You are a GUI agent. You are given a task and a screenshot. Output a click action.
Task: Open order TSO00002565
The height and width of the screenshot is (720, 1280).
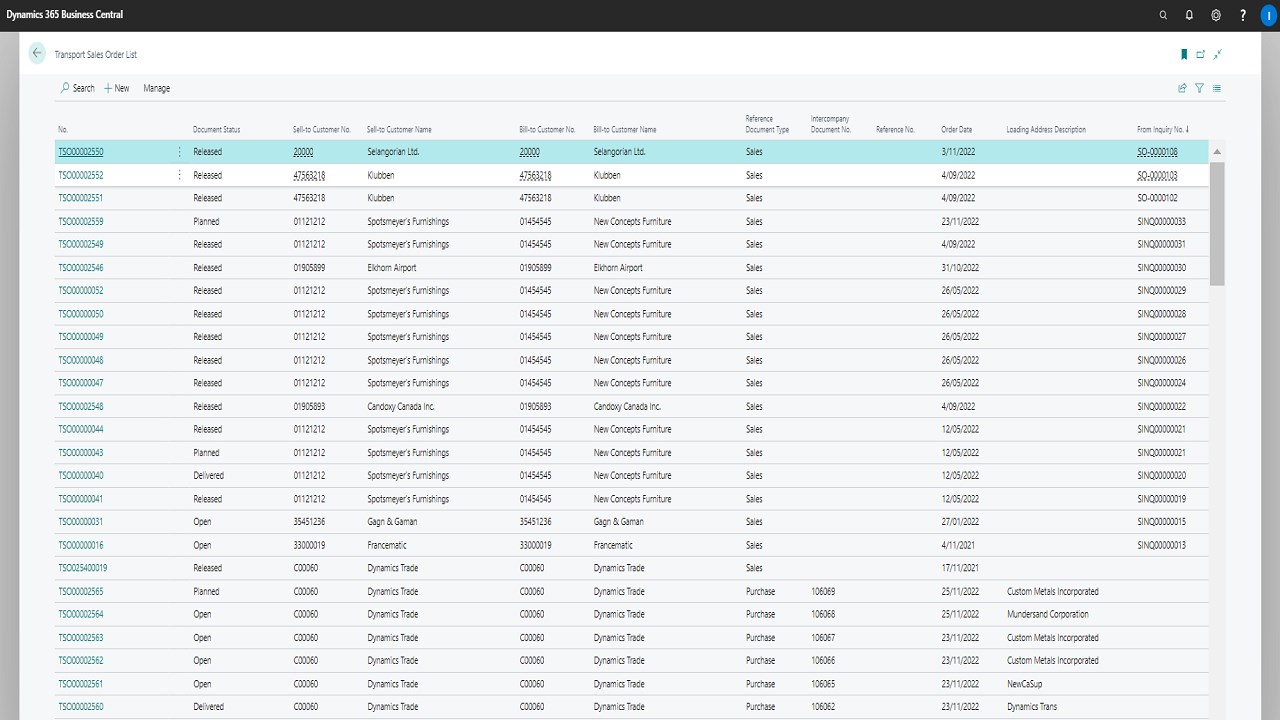(81, 591)
